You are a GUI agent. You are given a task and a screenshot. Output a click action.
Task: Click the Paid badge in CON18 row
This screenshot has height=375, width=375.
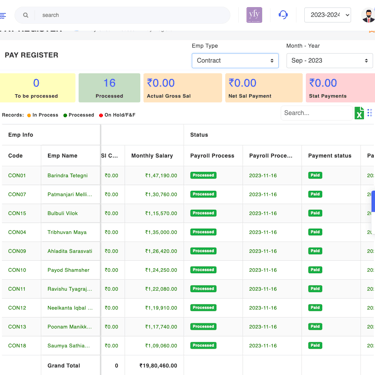click(315, 346)
